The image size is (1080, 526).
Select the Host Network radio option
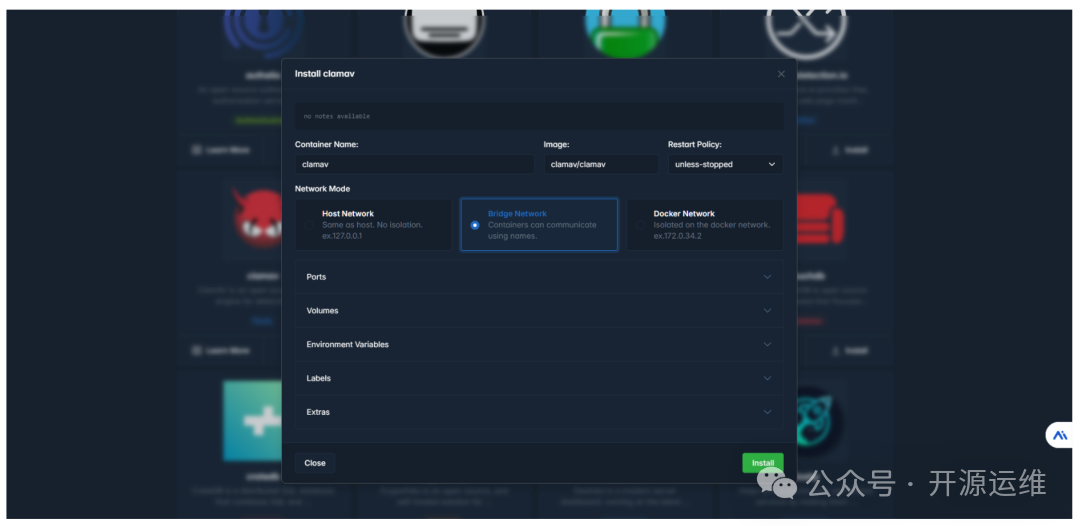click(x=309, y=225)
